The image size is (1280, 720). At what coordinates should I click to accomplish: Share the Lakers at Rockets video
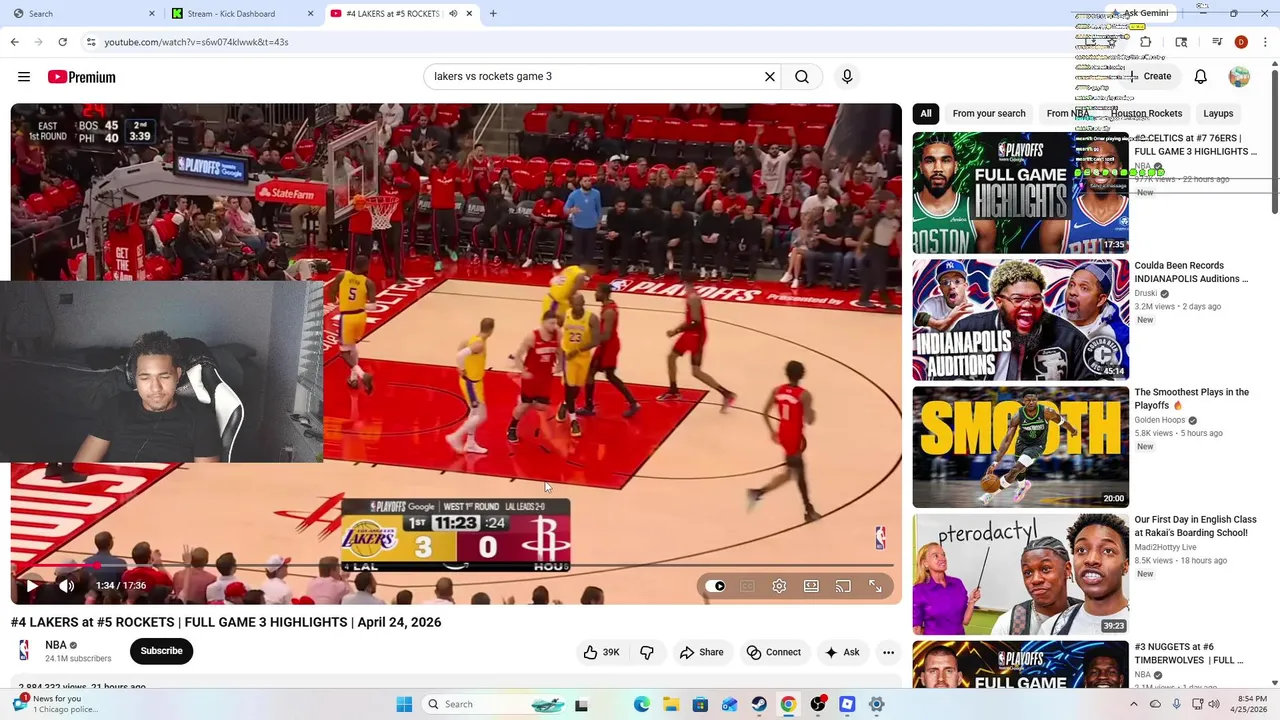(702, 652)
